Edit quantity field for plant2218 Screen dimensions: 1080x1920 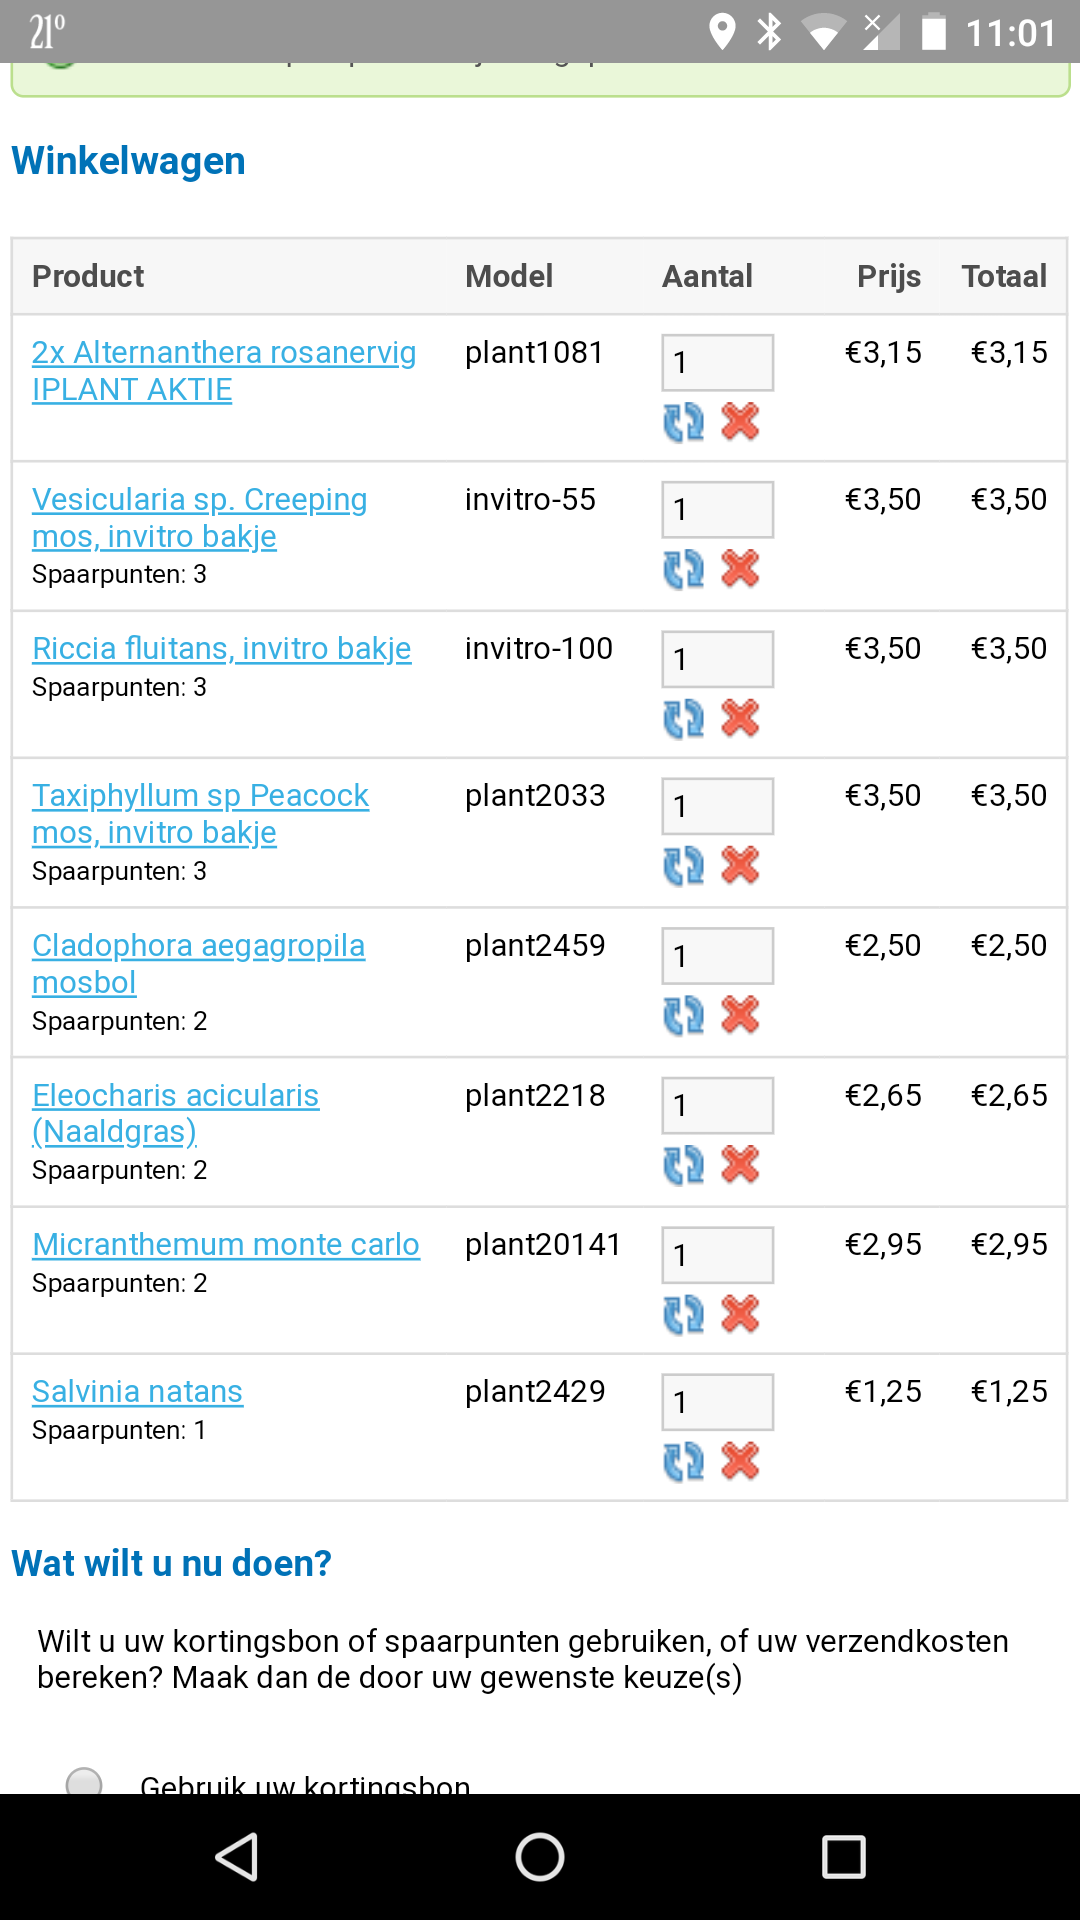tap(717, 1105)
